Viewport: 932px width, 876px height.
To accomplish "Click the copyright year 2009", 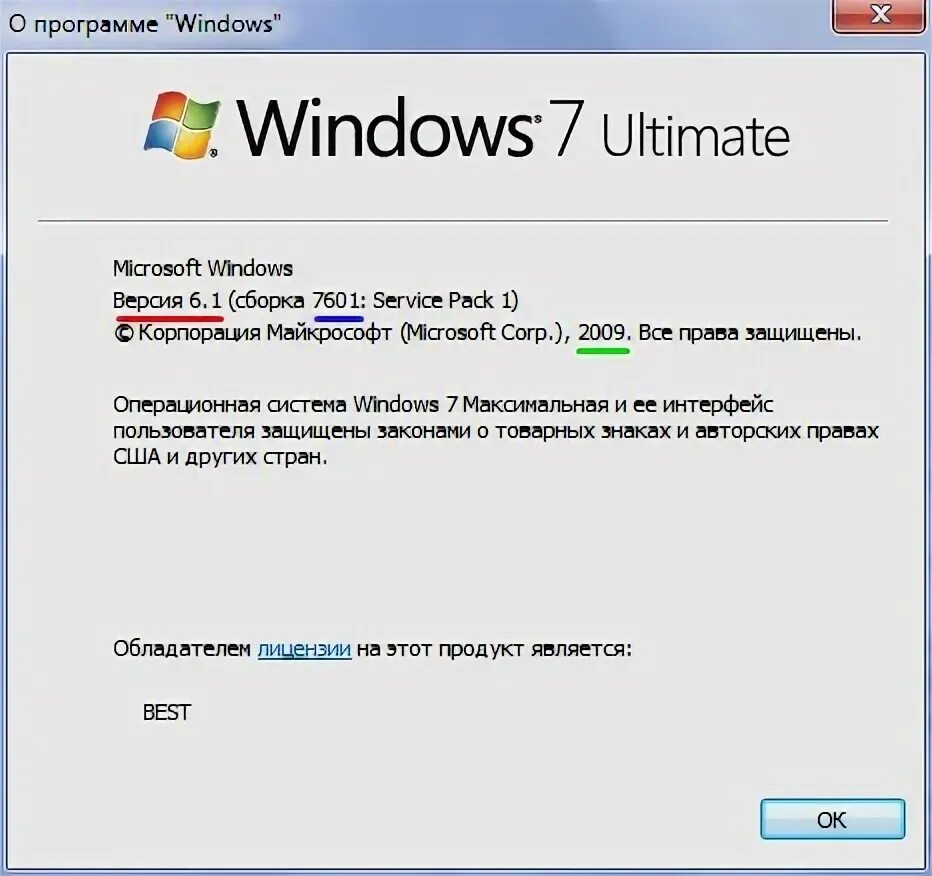I will click(602, 332).
